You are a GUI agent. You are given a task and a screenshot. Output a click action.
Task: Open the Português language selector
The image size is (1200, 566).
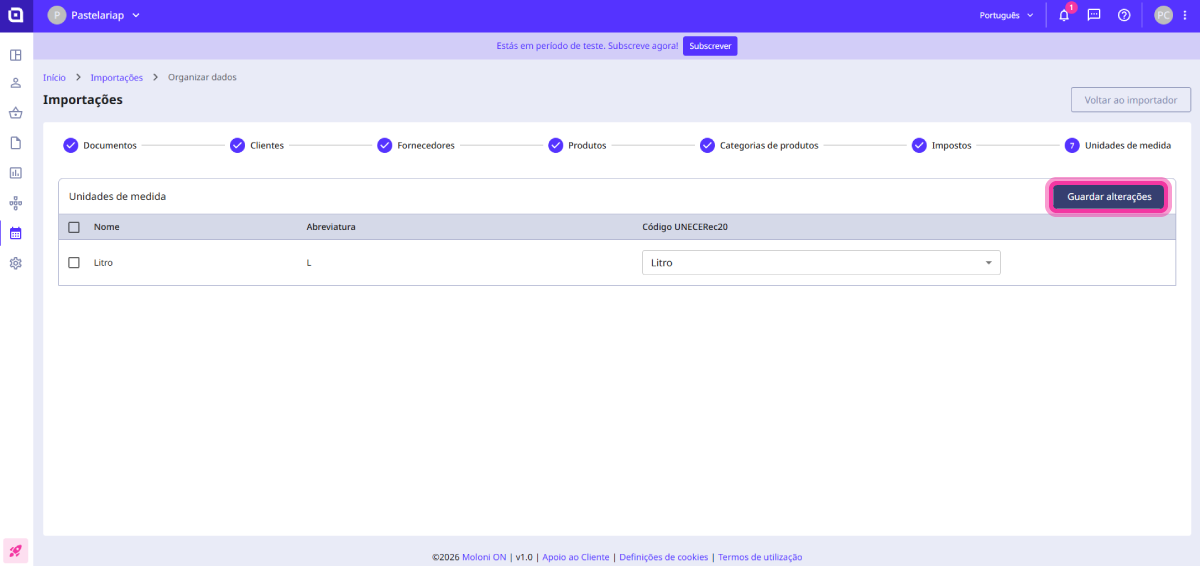1005,16
